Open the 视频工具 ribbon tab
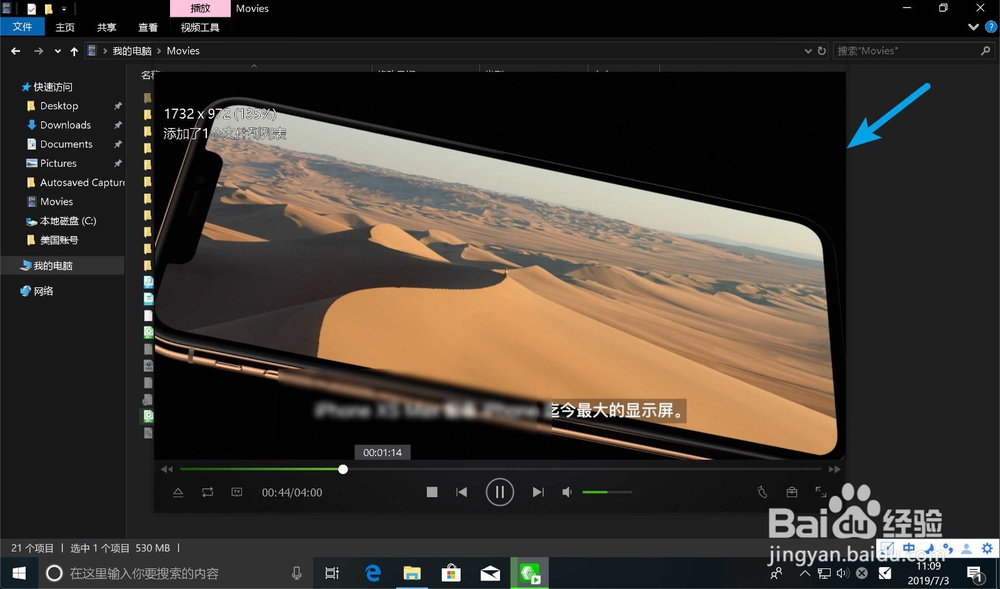 (200, 27)
